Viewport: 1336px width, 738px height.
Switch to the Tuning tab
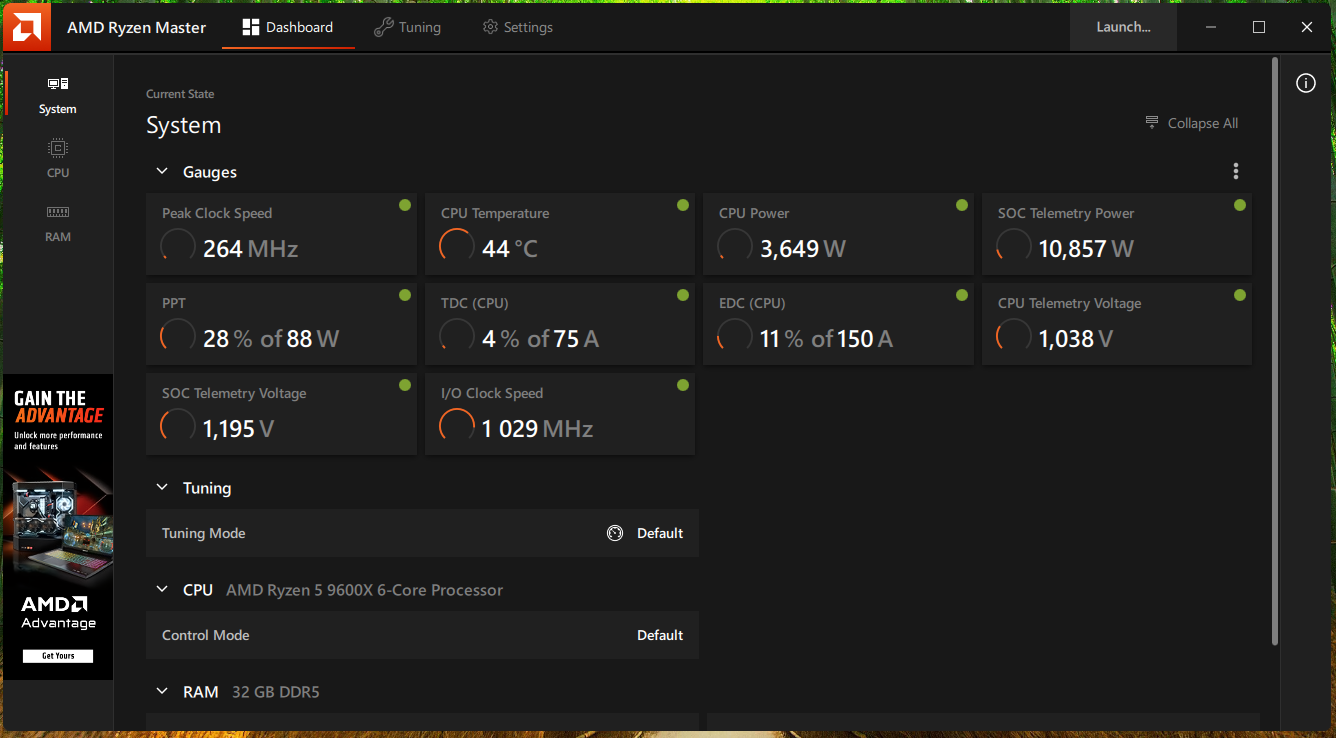coord(407,27)
